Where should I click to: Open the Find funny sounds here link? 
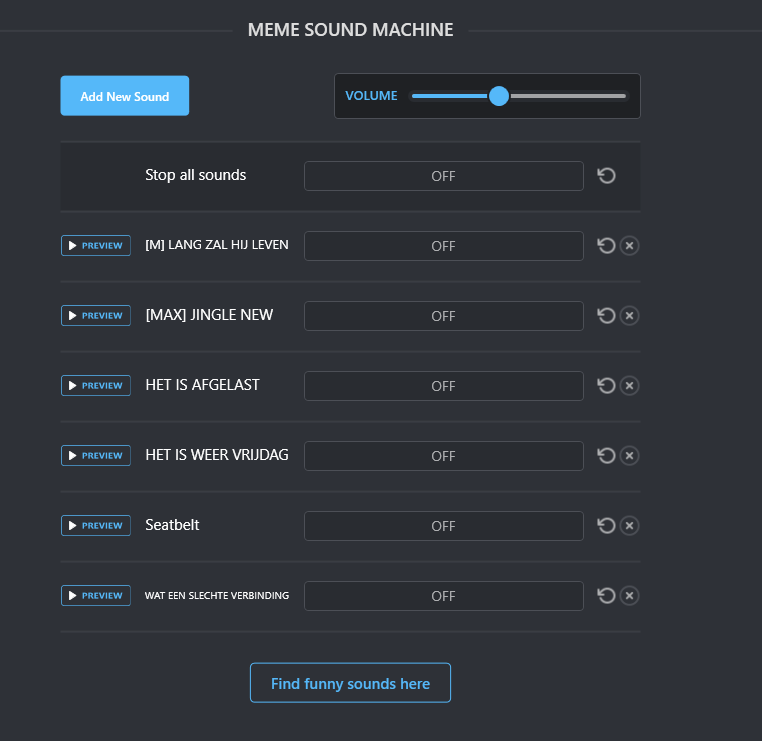[x=350, y=683]
